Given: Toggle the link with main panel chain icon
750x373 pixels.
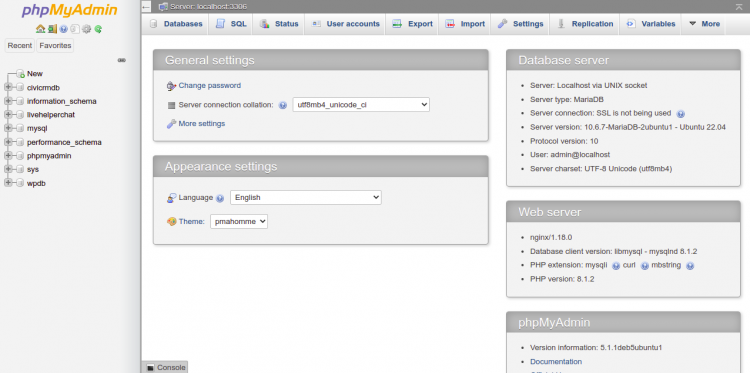Looking at the screenshot, I should tap(121, 60).
